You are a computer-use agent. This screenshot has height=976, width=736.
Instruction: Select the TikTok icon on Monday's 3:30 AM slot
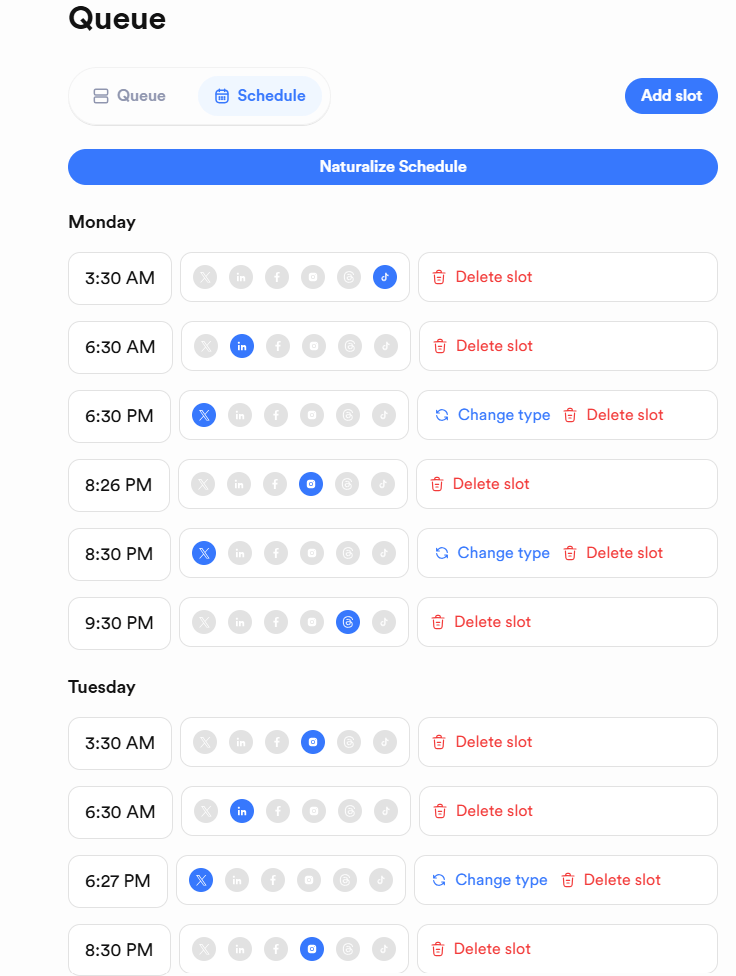384,277
